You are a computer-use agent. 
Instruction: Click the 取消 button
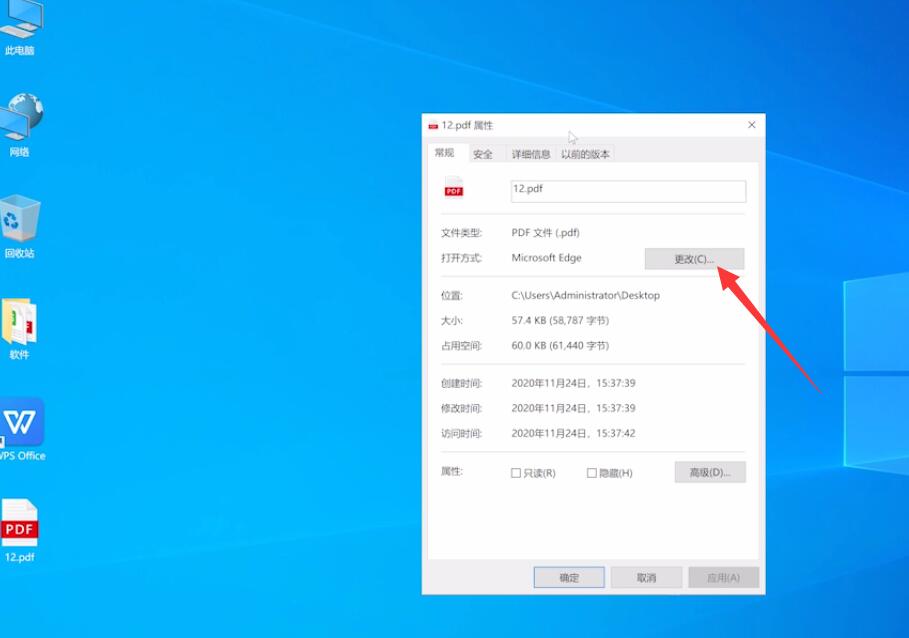[646, 578]
